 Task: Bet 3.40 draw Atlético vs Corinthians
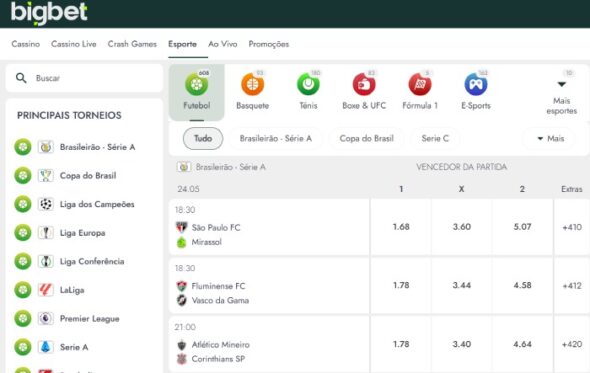tap(462, 344)
